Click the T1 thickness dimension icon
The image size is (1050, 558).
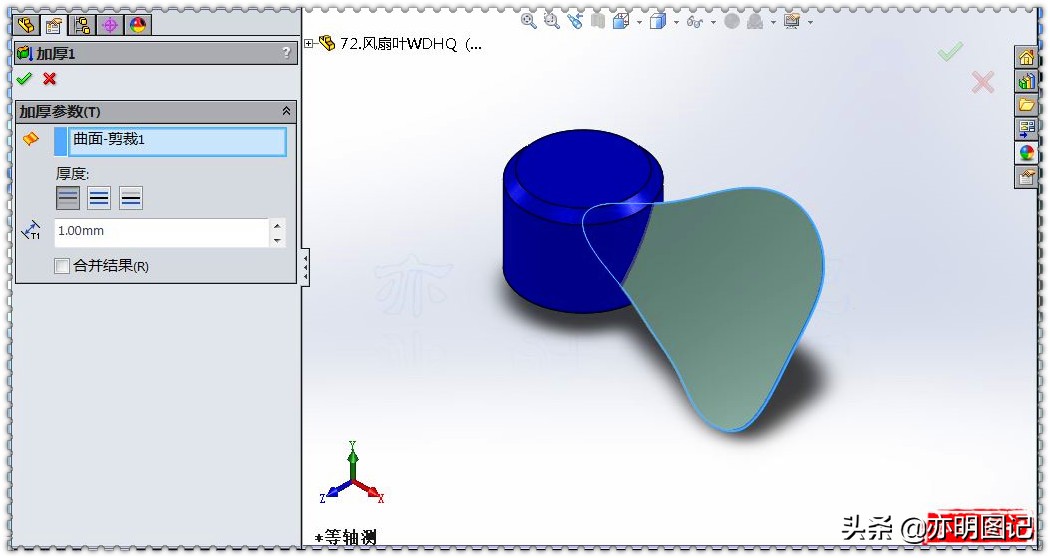point(31,231)
